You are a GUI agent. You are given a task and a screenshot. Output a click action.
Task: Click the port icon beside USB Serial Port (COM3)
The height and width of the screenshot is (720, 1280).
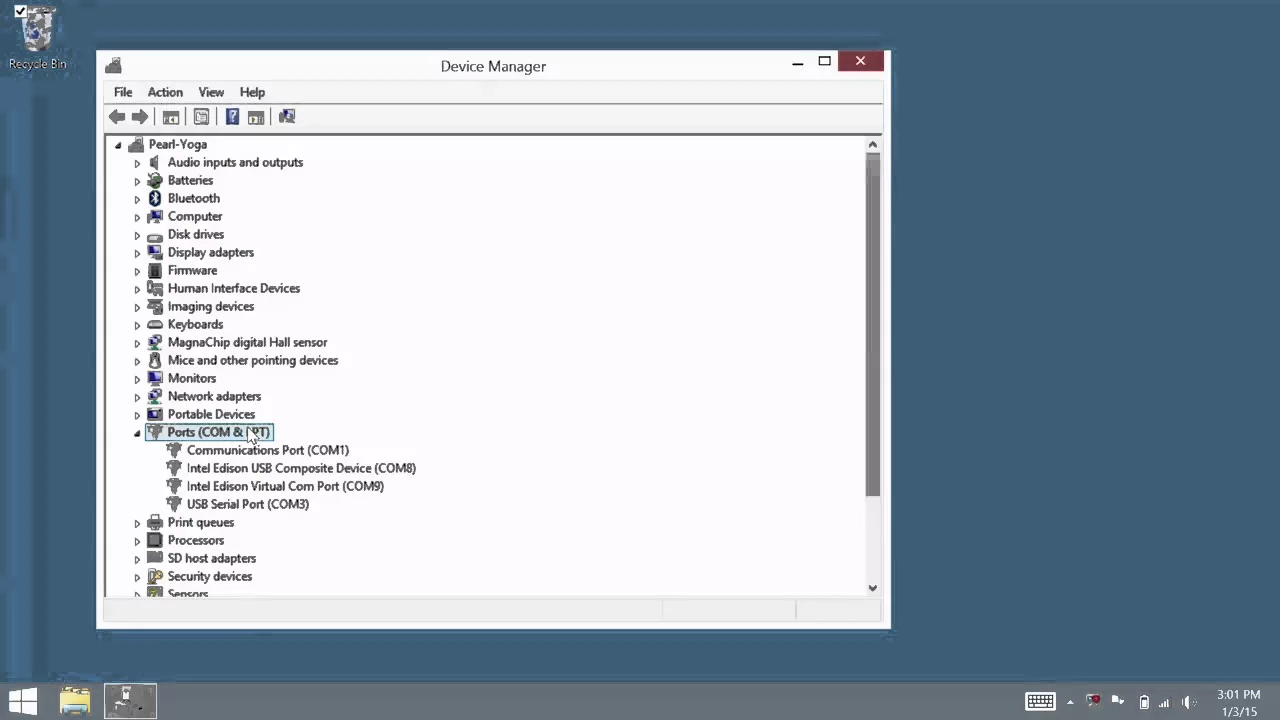point(174,504)
